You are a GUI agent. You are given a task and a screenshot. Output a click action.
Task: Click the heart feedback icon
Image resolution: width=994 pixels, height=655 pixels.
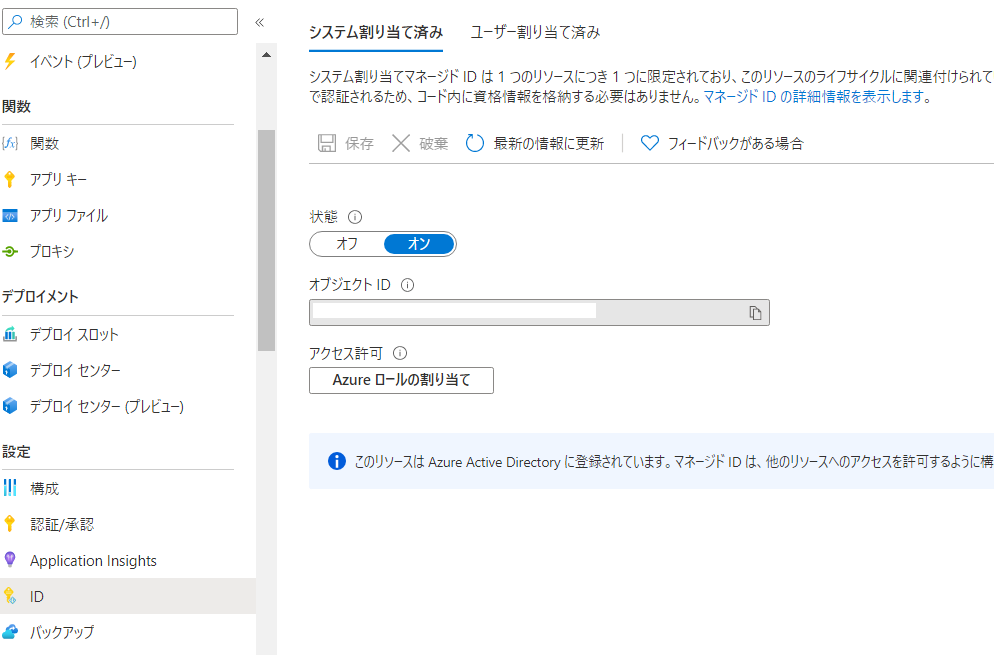point(650,143)
